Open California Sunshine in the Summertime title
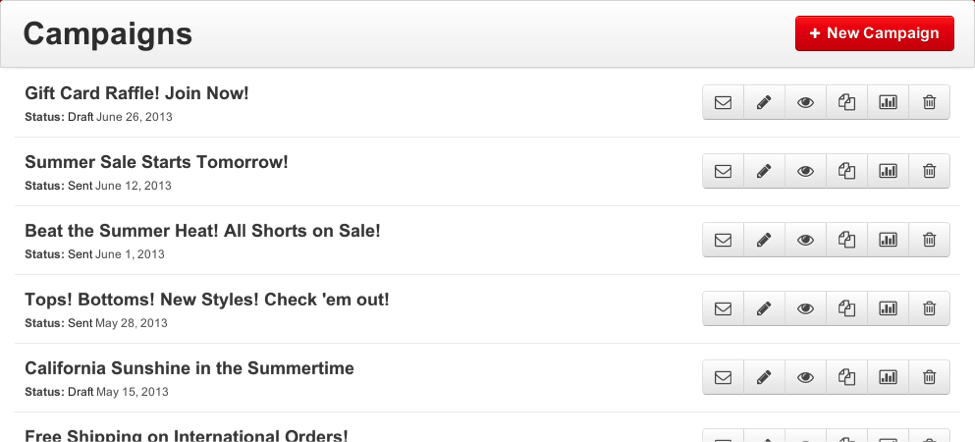 (189, 368)
